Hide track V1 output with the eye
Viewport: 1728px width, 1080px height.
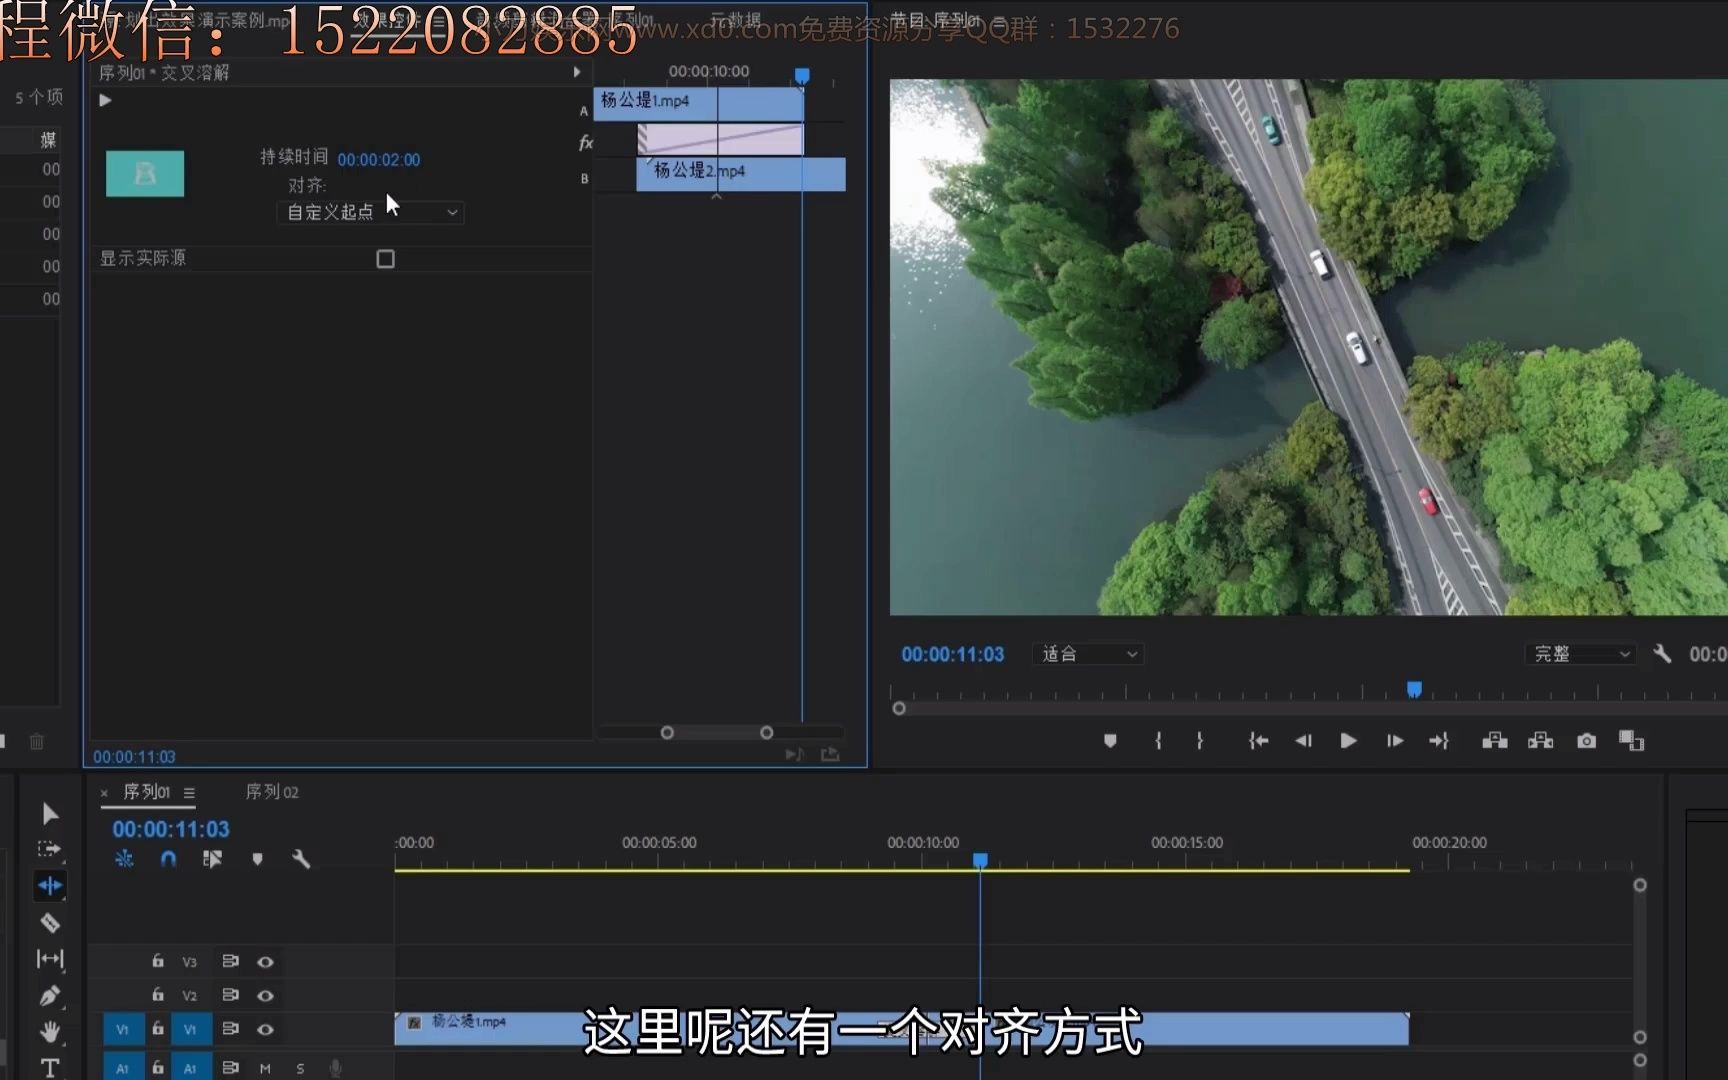[265, 1029]
